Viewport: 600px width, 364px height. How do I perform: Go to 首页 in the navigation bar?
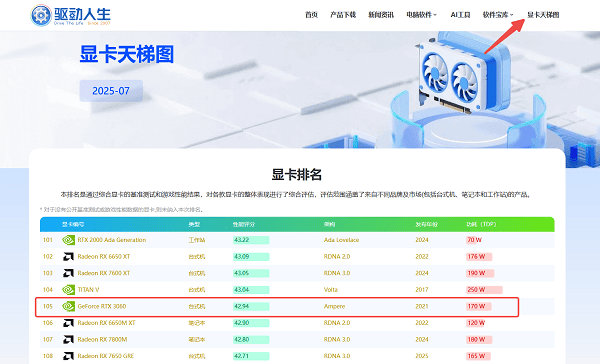[x=311, y=15]
